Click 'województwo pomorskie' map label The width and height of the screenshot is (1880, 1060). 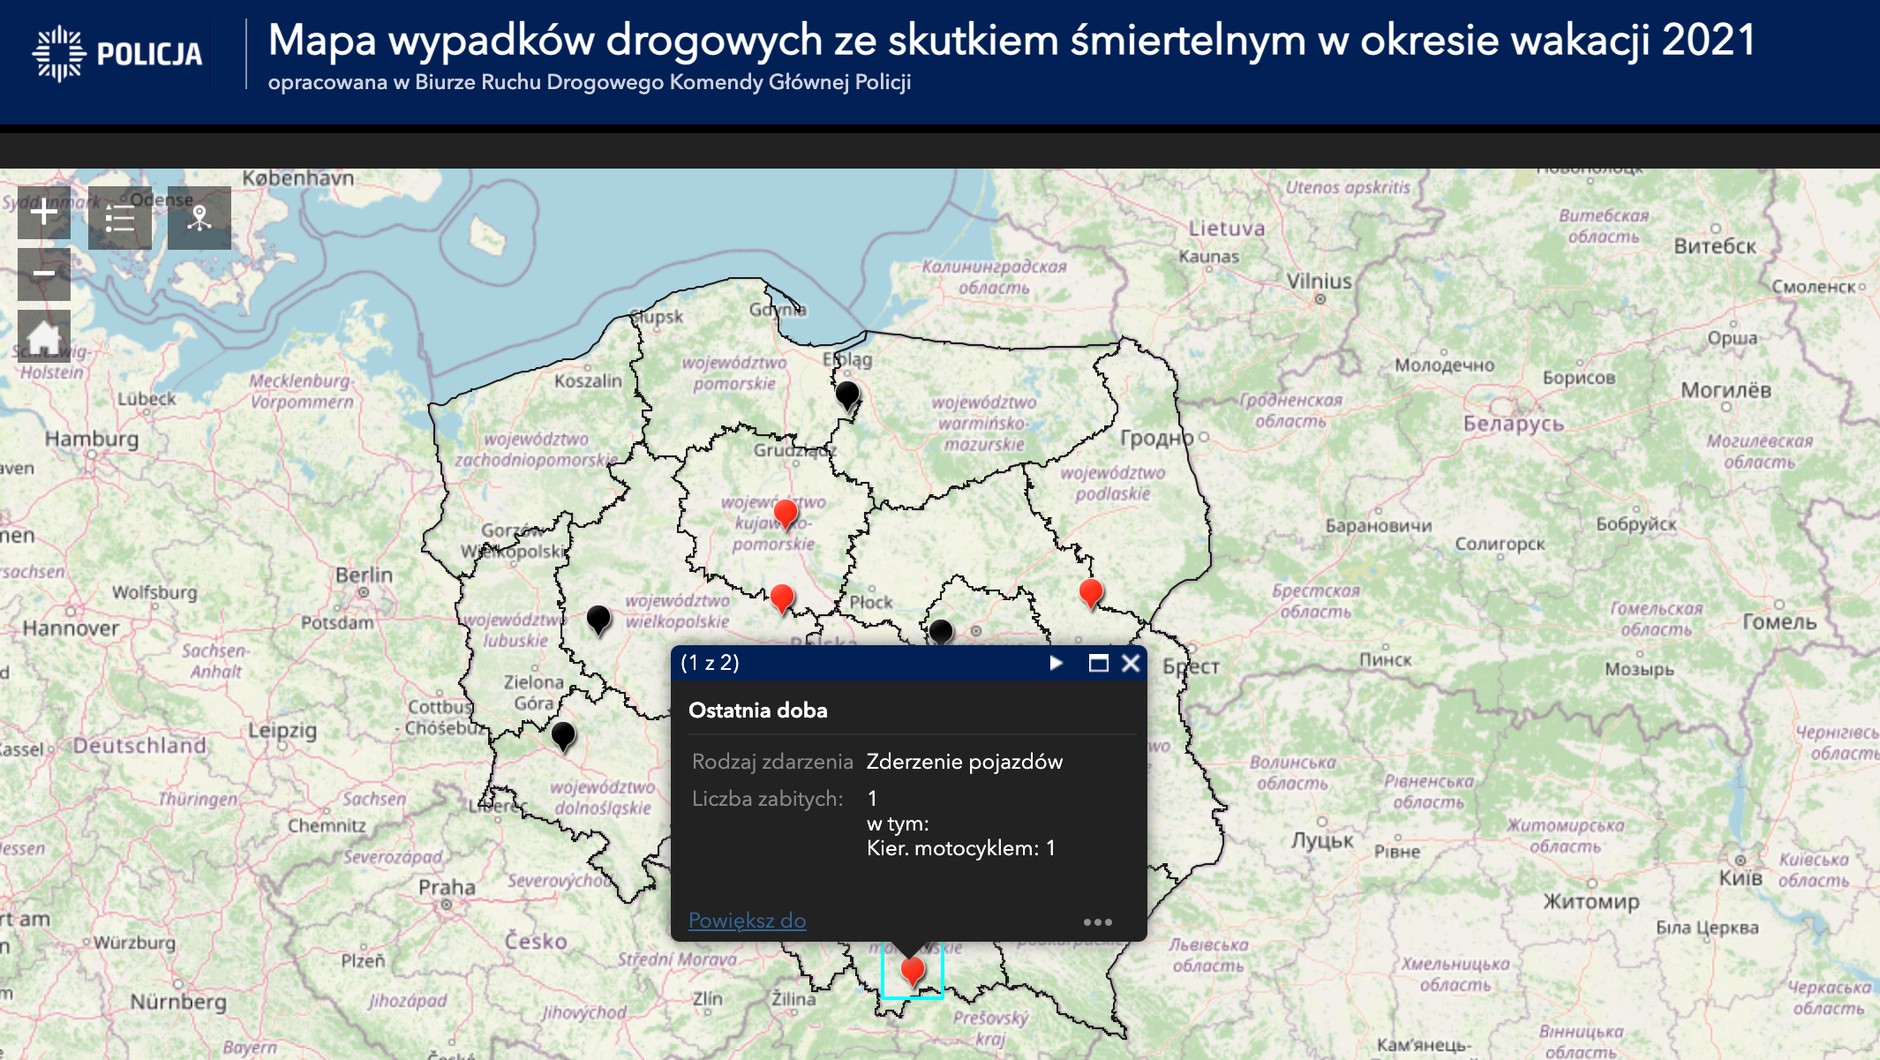(x=734, y=373)
